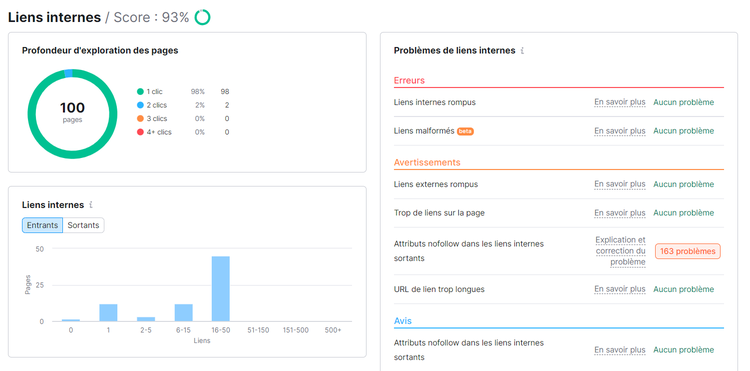Open En savoir plus for Liens malformés
Viewport: 750px width, 371px height.
point(619,131)
